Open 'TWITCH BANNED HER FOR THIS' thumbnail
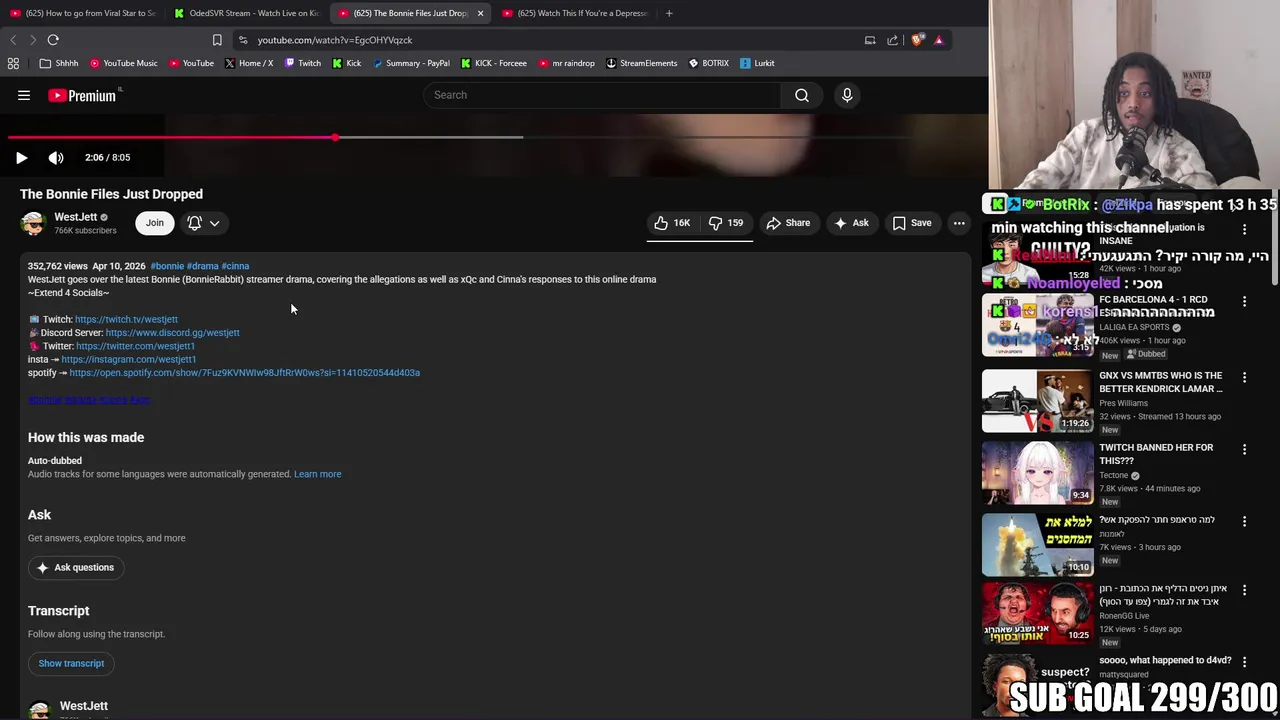 click(1037, 473)
